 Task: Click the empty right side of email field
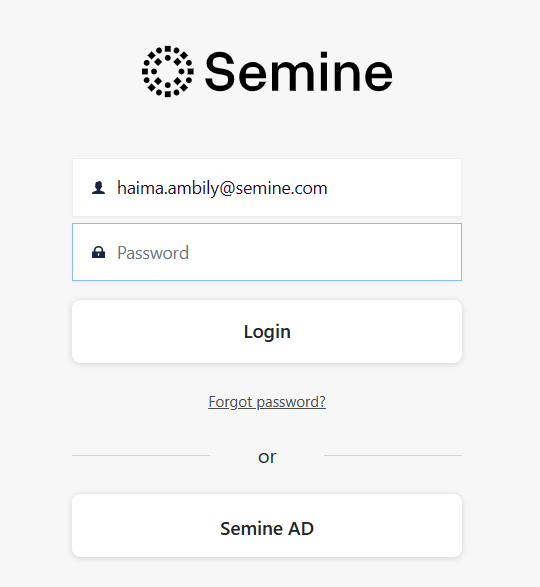[393, 188]
